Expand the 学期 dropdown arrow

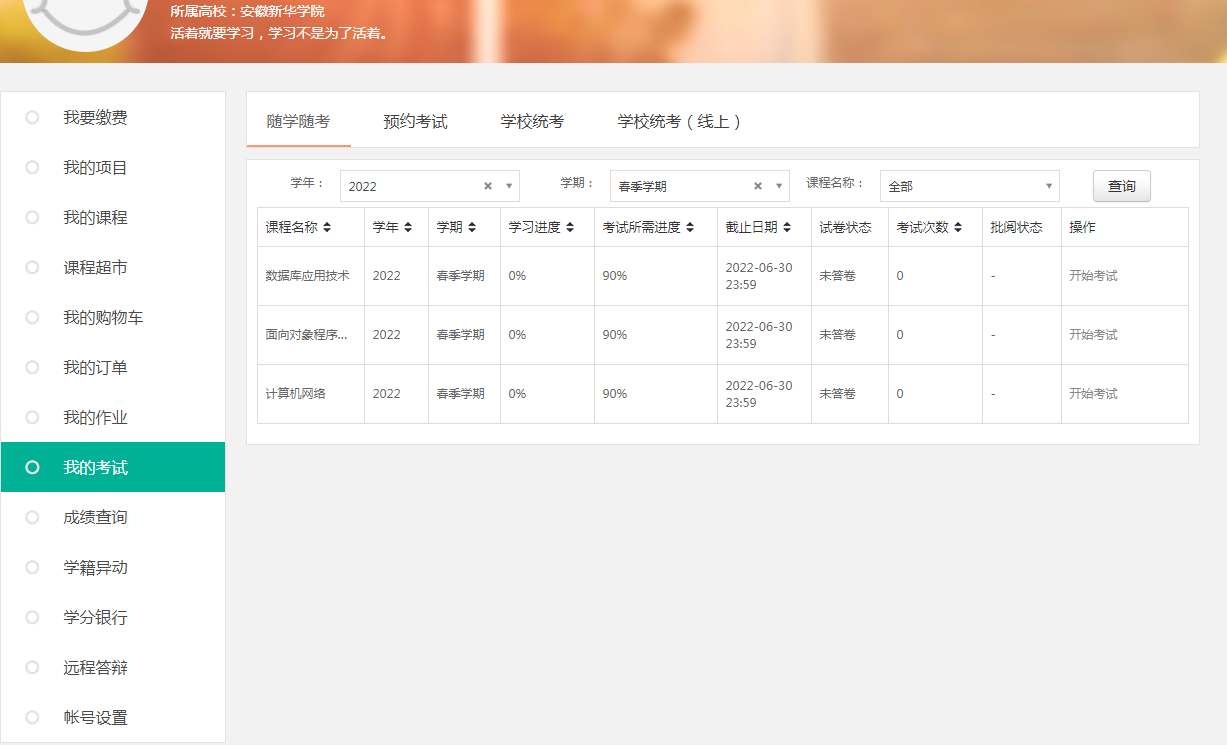(x=779, y=186)
